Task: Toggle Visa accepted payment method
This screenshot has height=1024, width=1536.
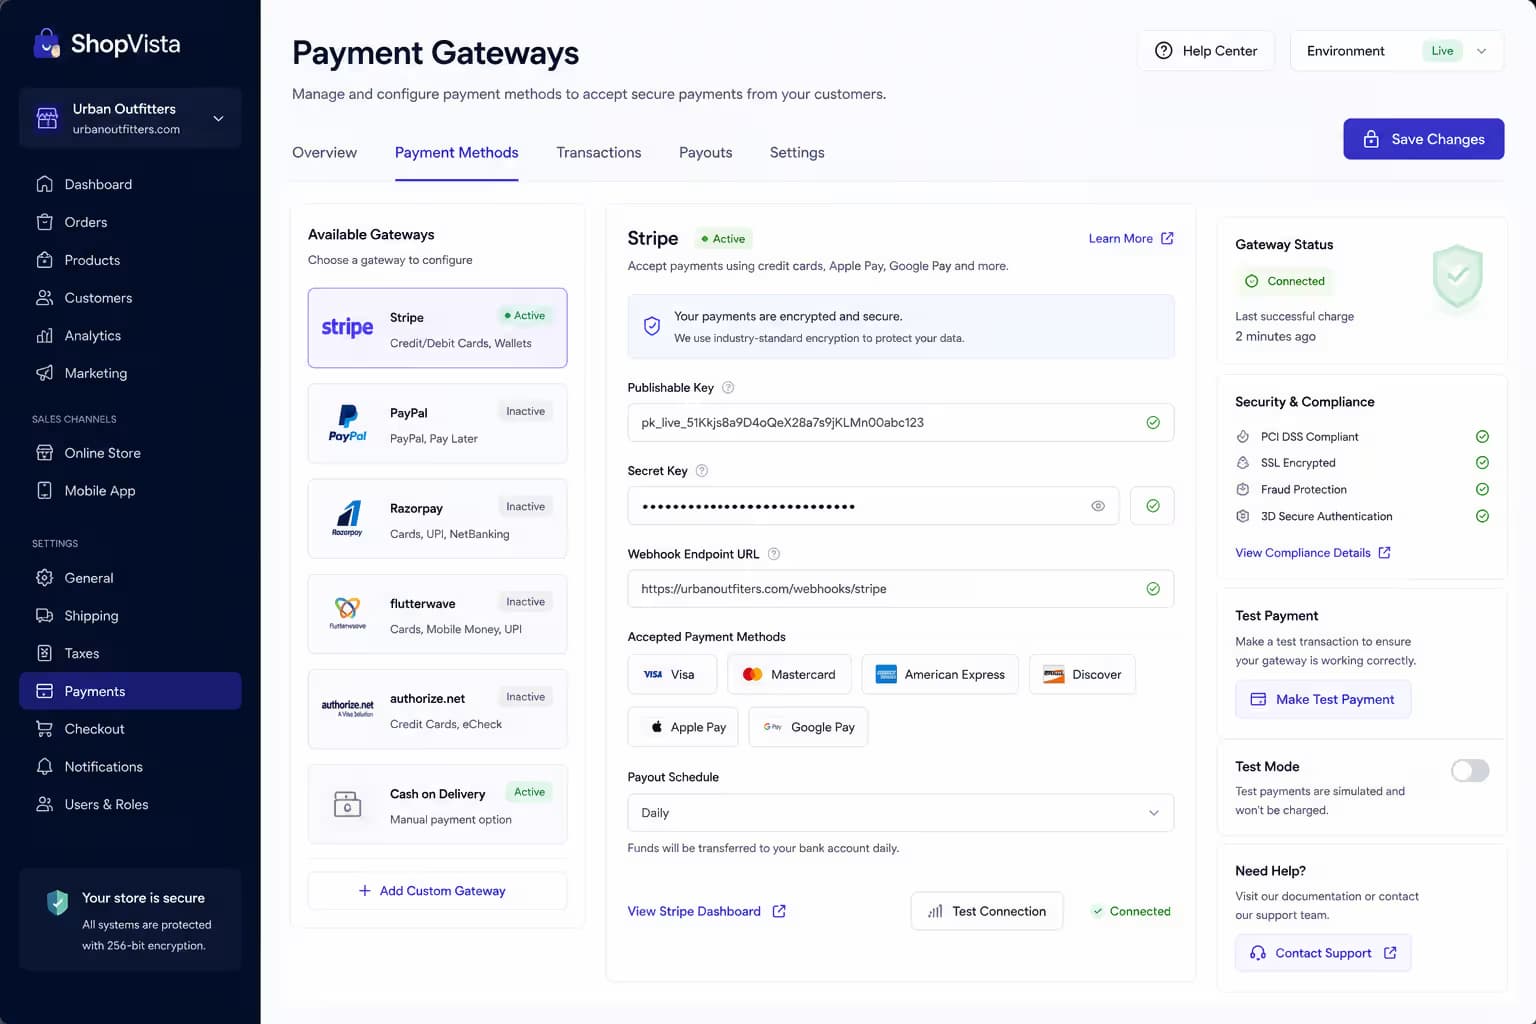Action: (x=672, y=674)
